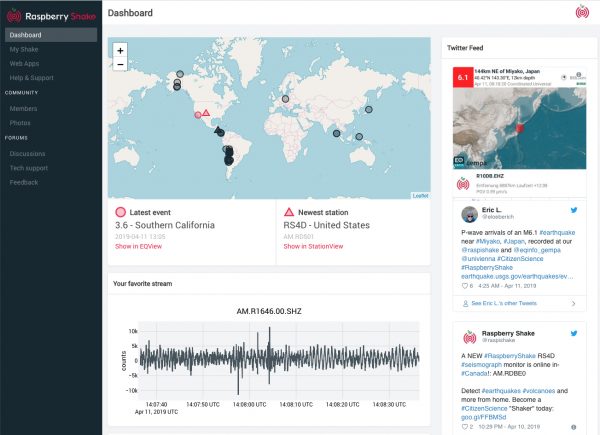600x435 pixels.
Task: Click Eric L.'s avatar picture
Action: tap(470, 214)
